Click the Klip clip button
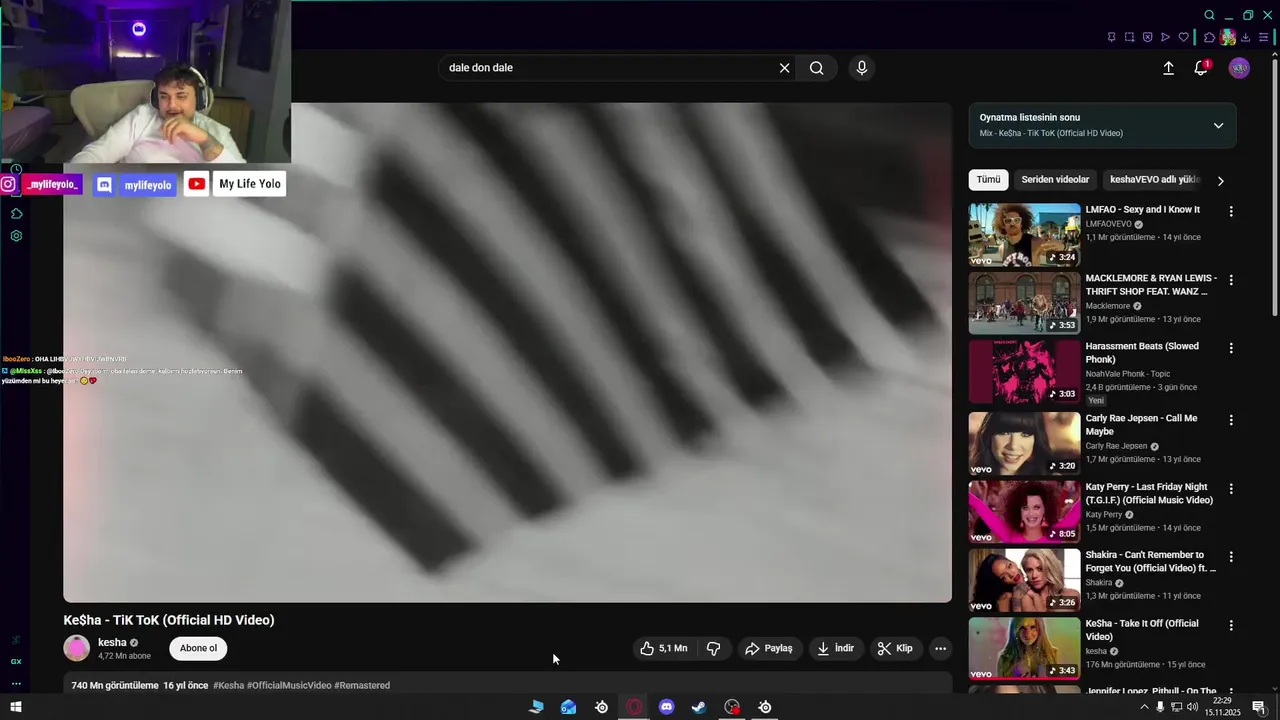 895,648
